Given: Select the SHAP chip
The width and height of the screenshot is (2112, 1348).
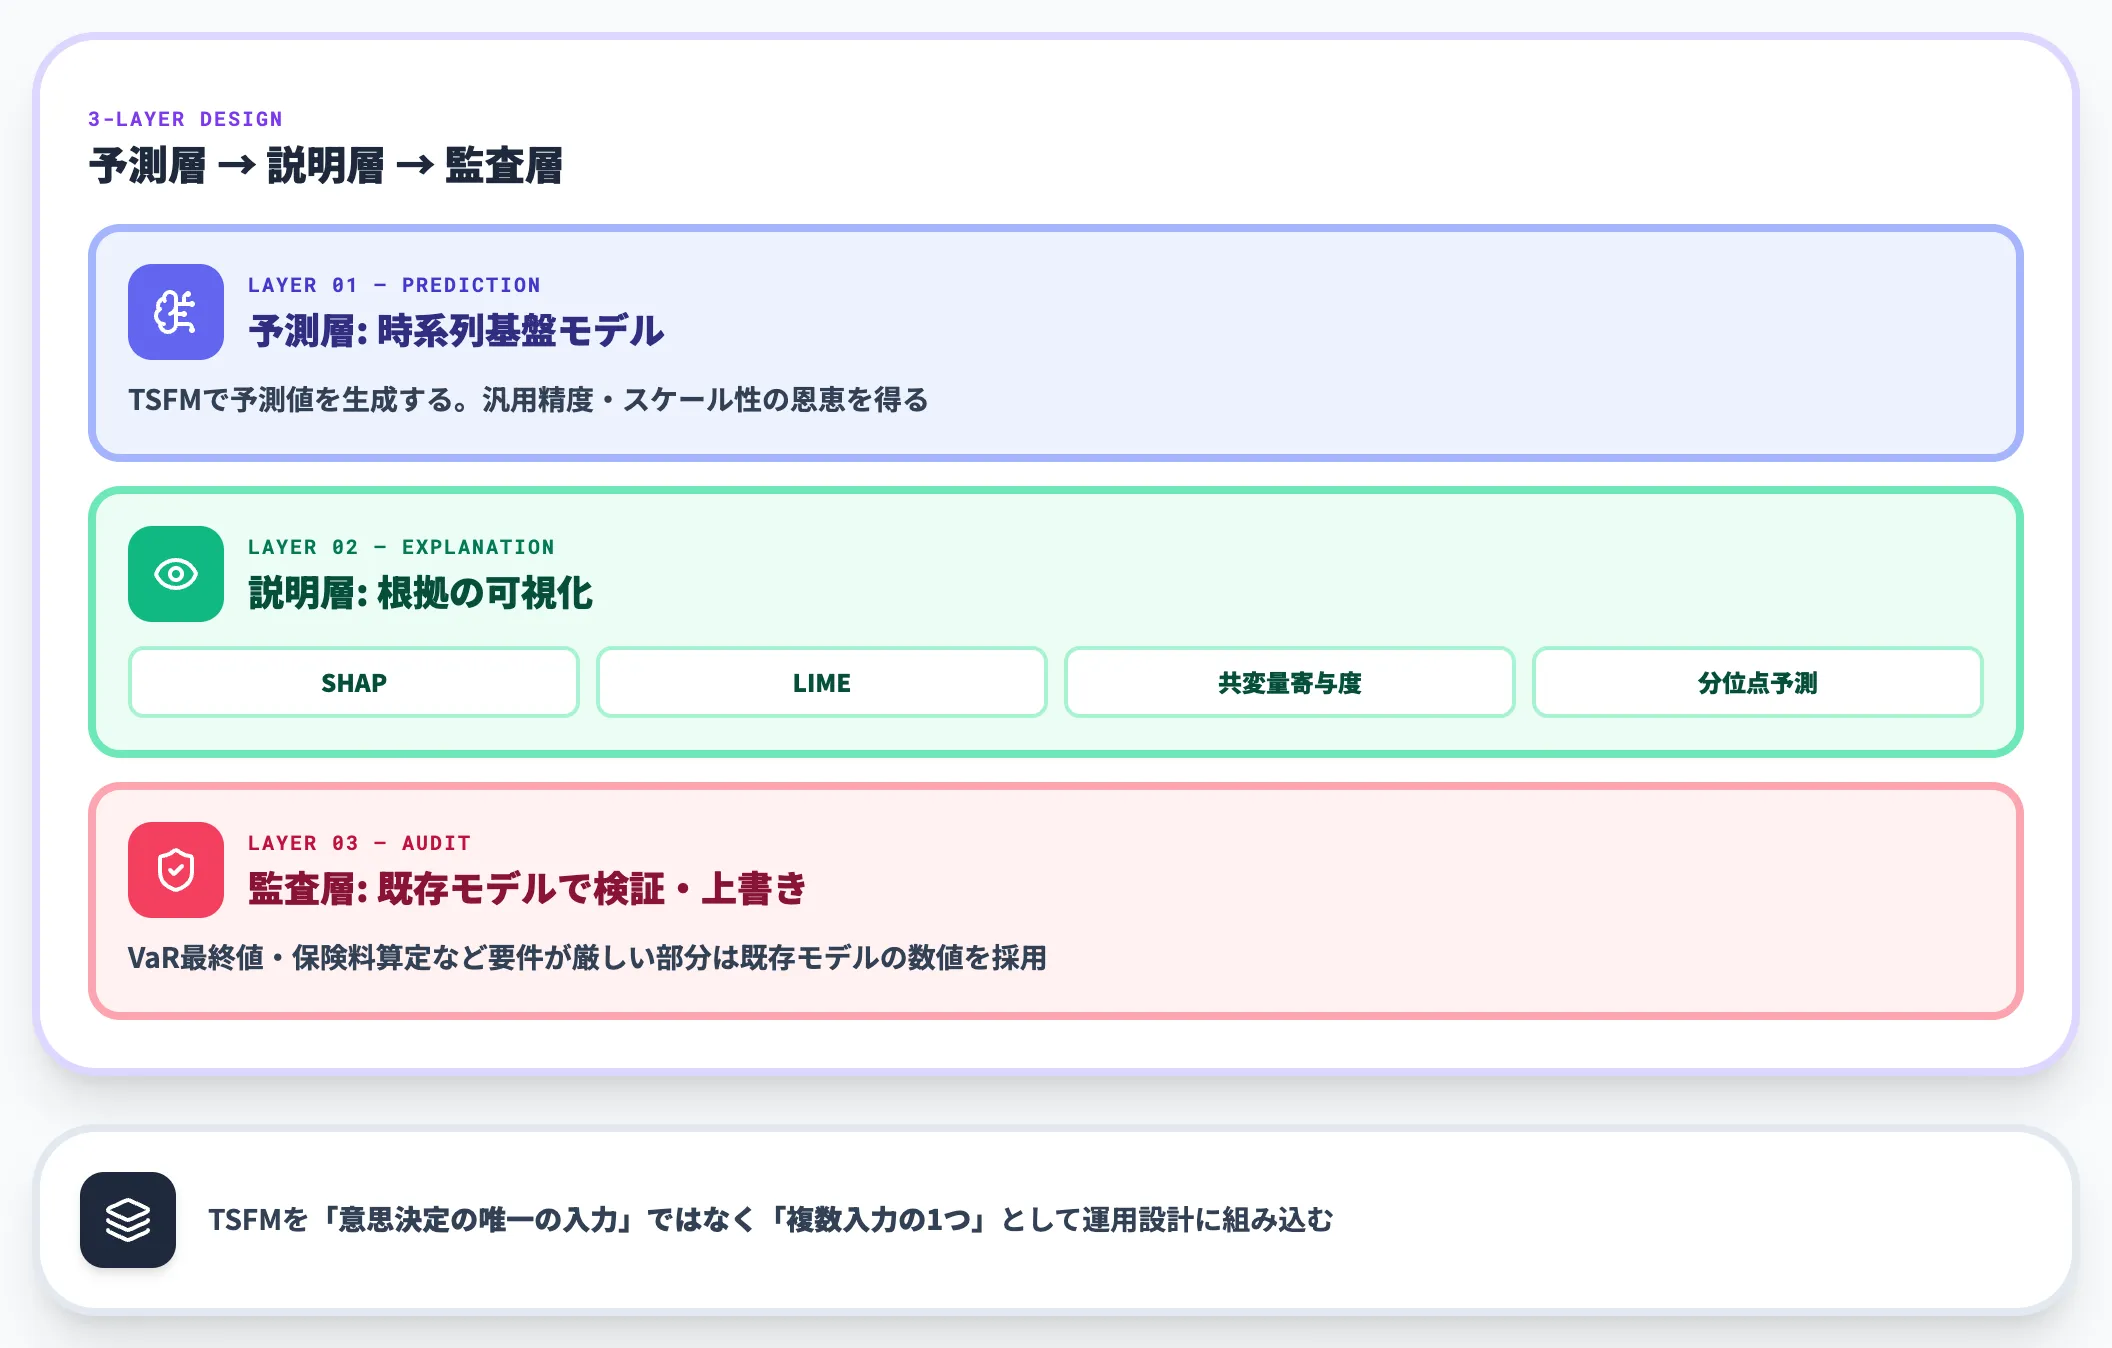Looking at the screenshot, I should pos(354,682).
